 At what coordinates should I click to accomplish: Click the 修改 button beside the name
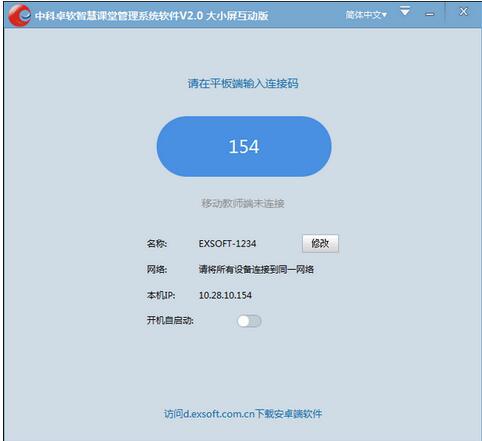(320, 243)
